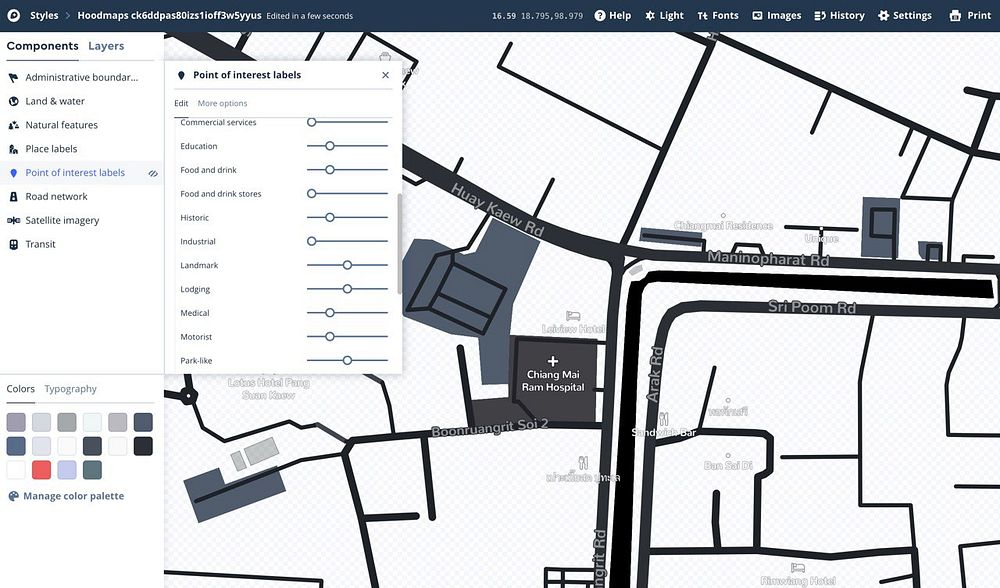Switch to Light mode toggle

tap(664, 15)
